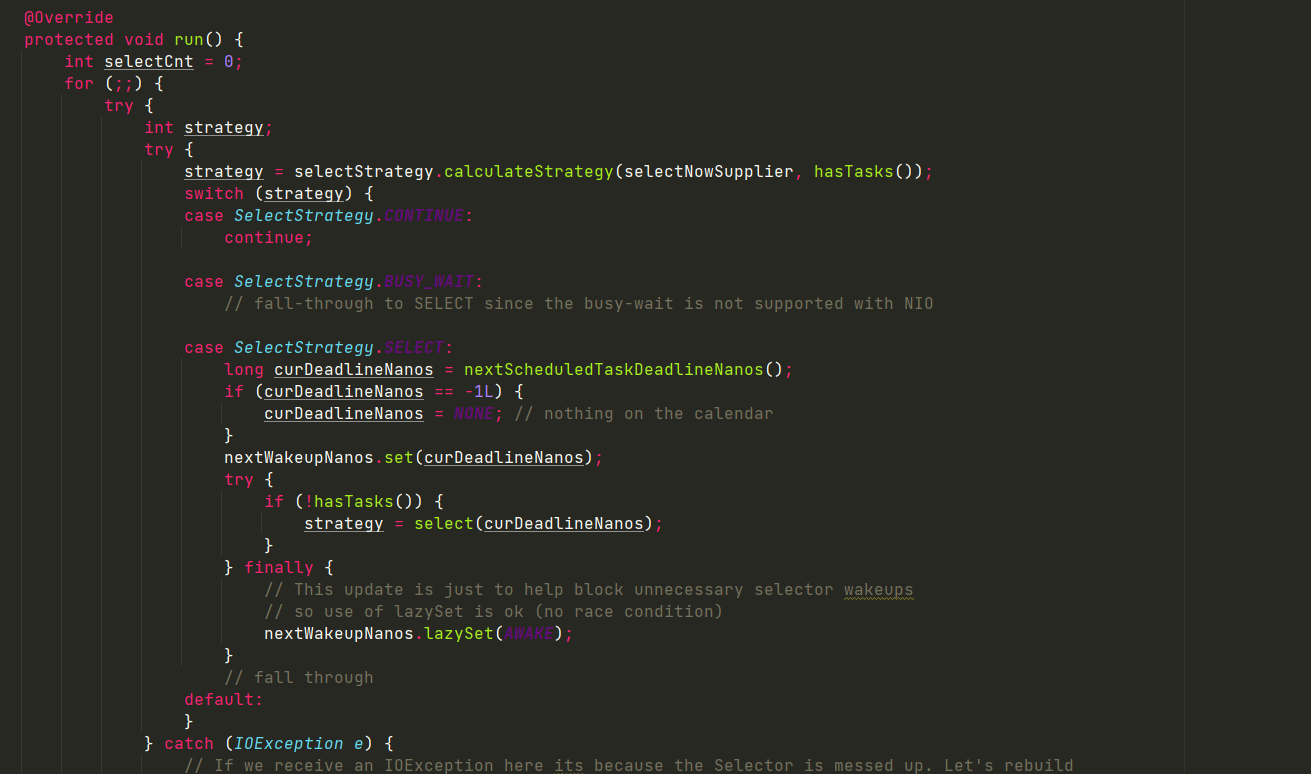This screenshot has height=774, width=1311.
Task: Click the select(curDeadlineNanos) call
Action: pyautogui.click(x=534, y=523)
